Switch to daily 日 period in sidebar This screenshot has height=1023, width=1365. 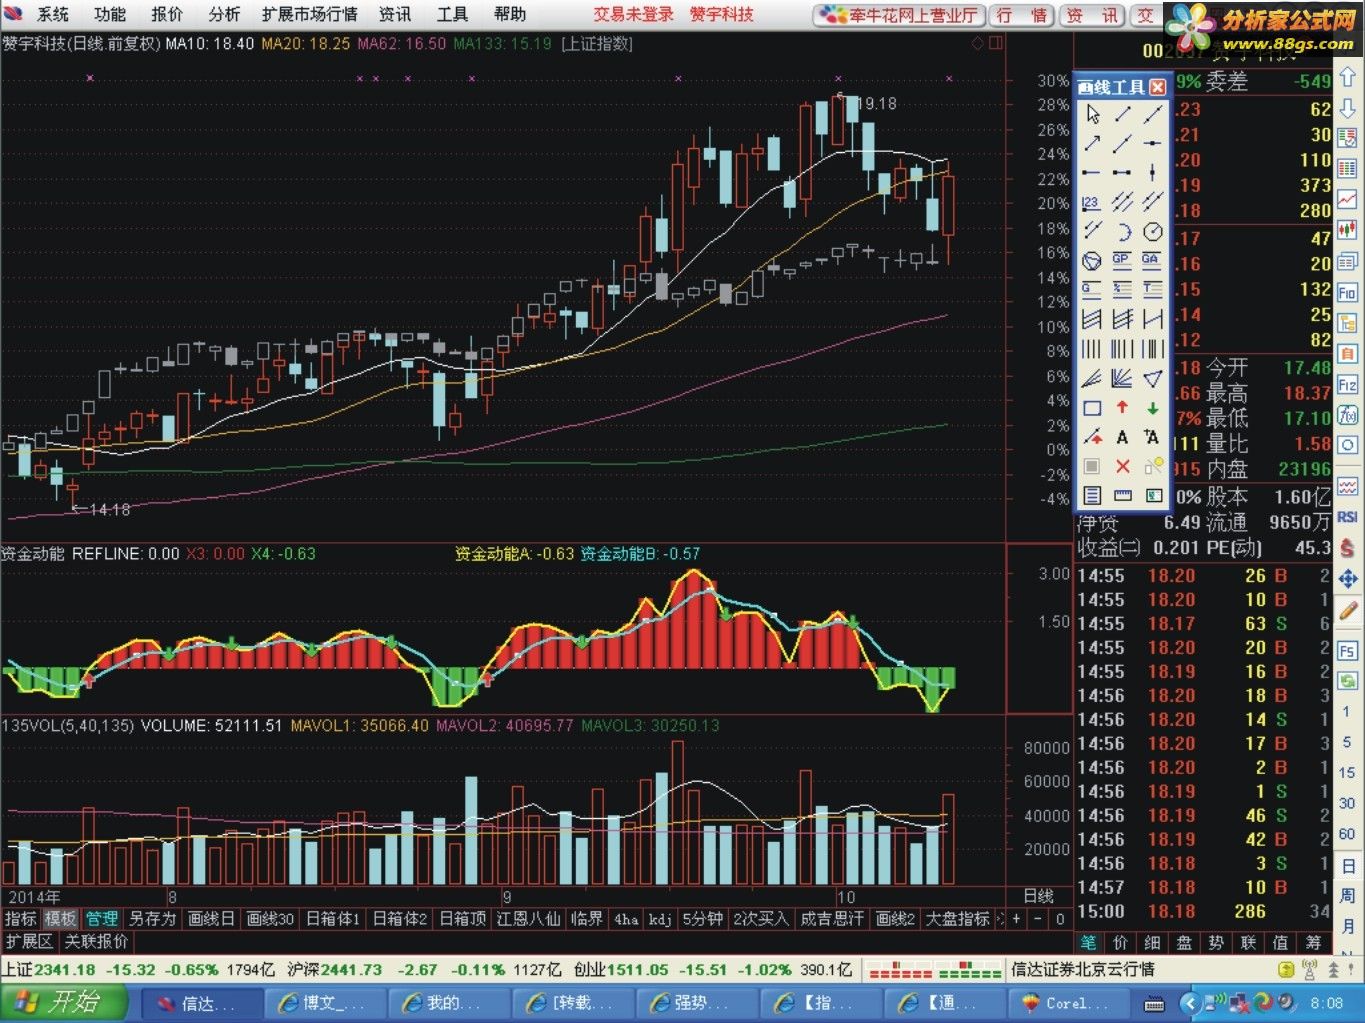(x=1347, y=866)
